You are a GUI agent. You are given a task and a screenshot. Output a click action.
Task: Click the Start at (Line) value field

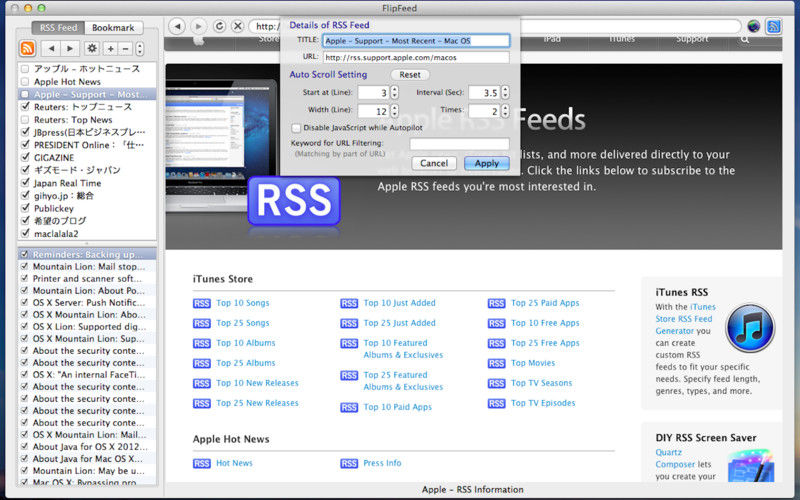click(373, 92)
